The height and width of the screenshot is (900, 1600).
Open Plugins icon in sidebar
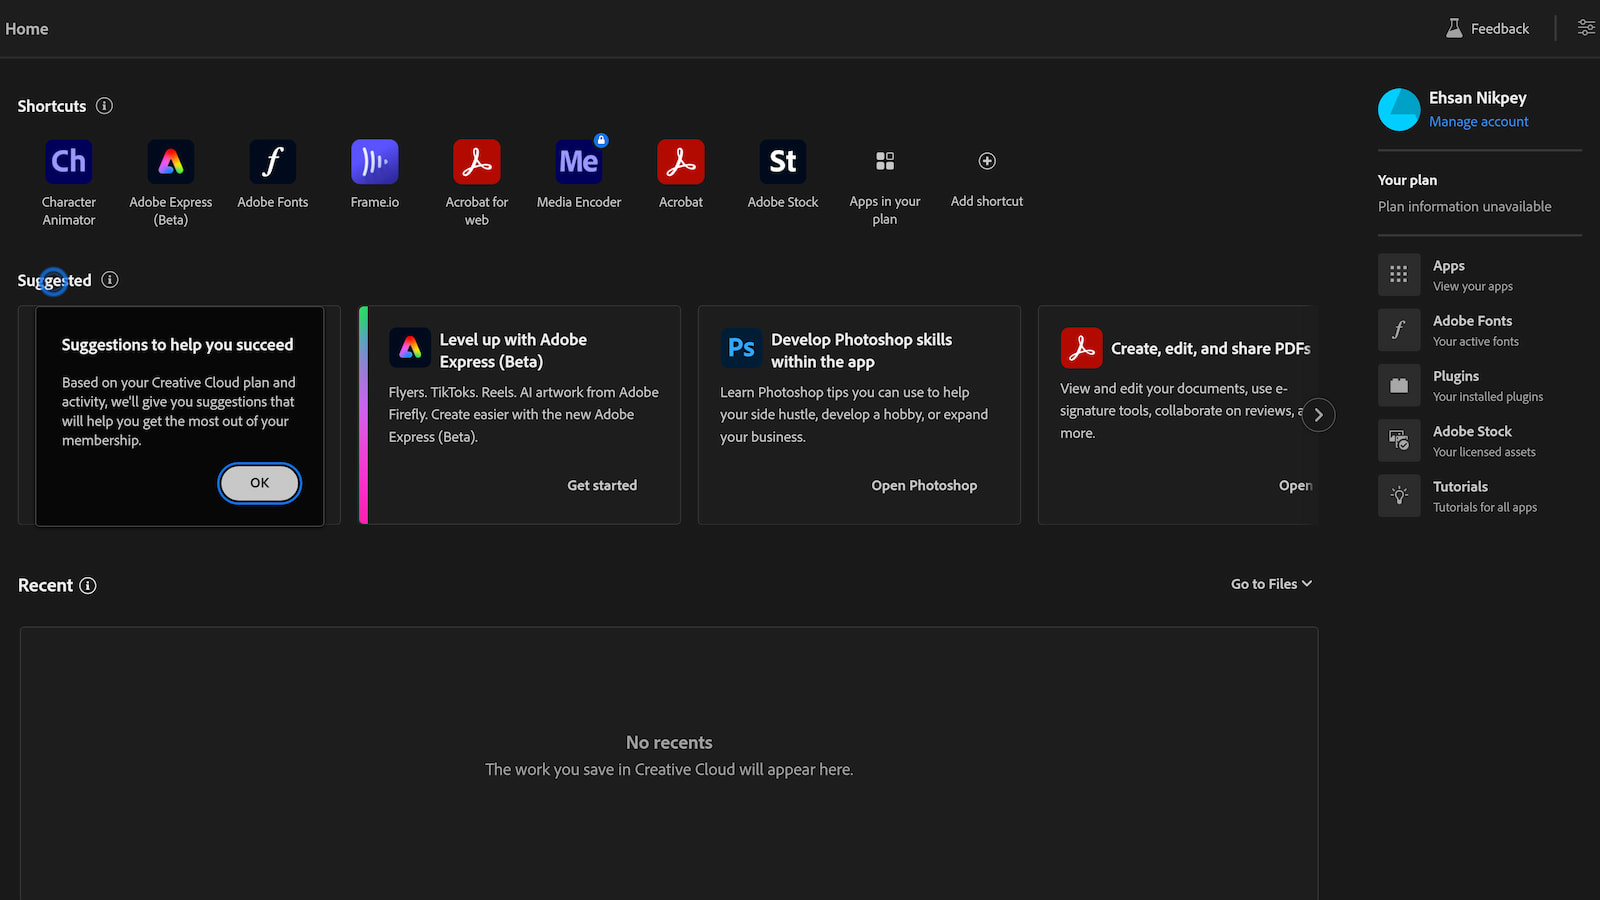click(1399, 385)
